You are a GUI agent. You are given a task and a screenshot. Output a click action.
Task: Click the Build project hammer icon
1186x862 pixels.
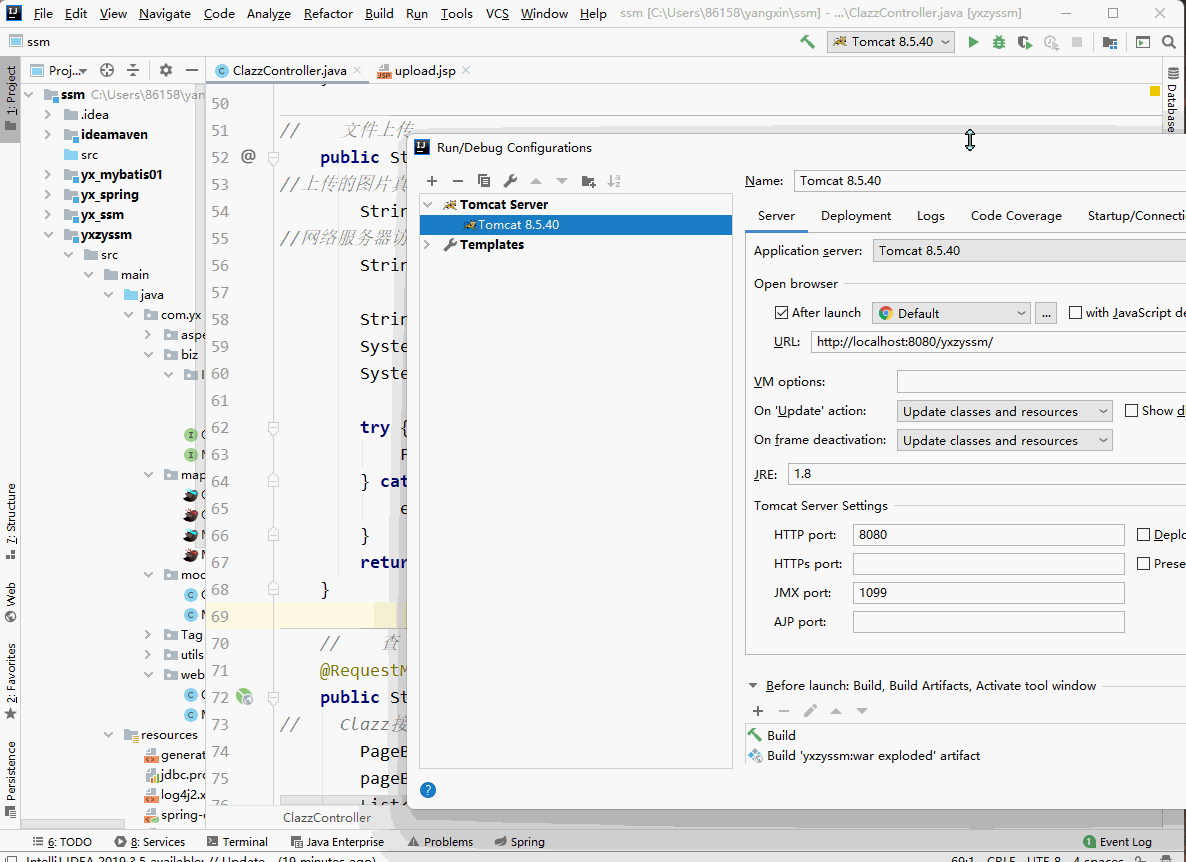coord(807,42)
